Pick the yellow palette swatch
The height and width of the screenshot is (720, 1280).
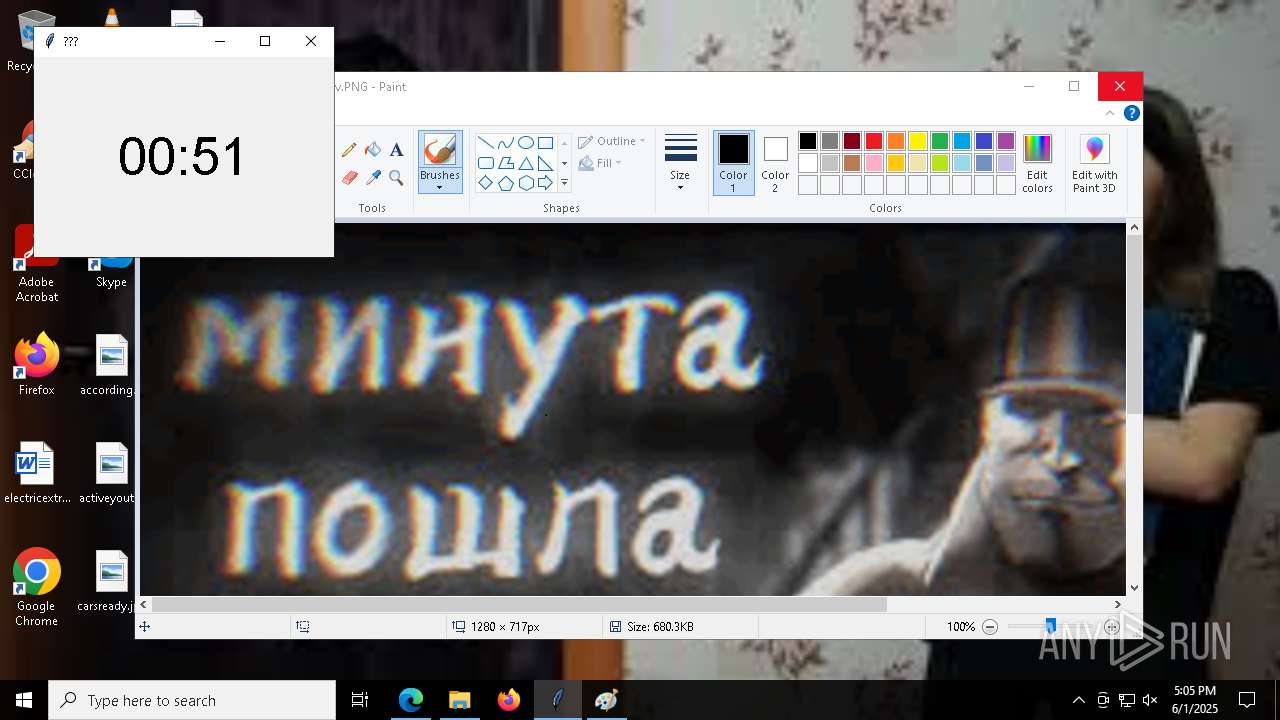coord(918,141)
